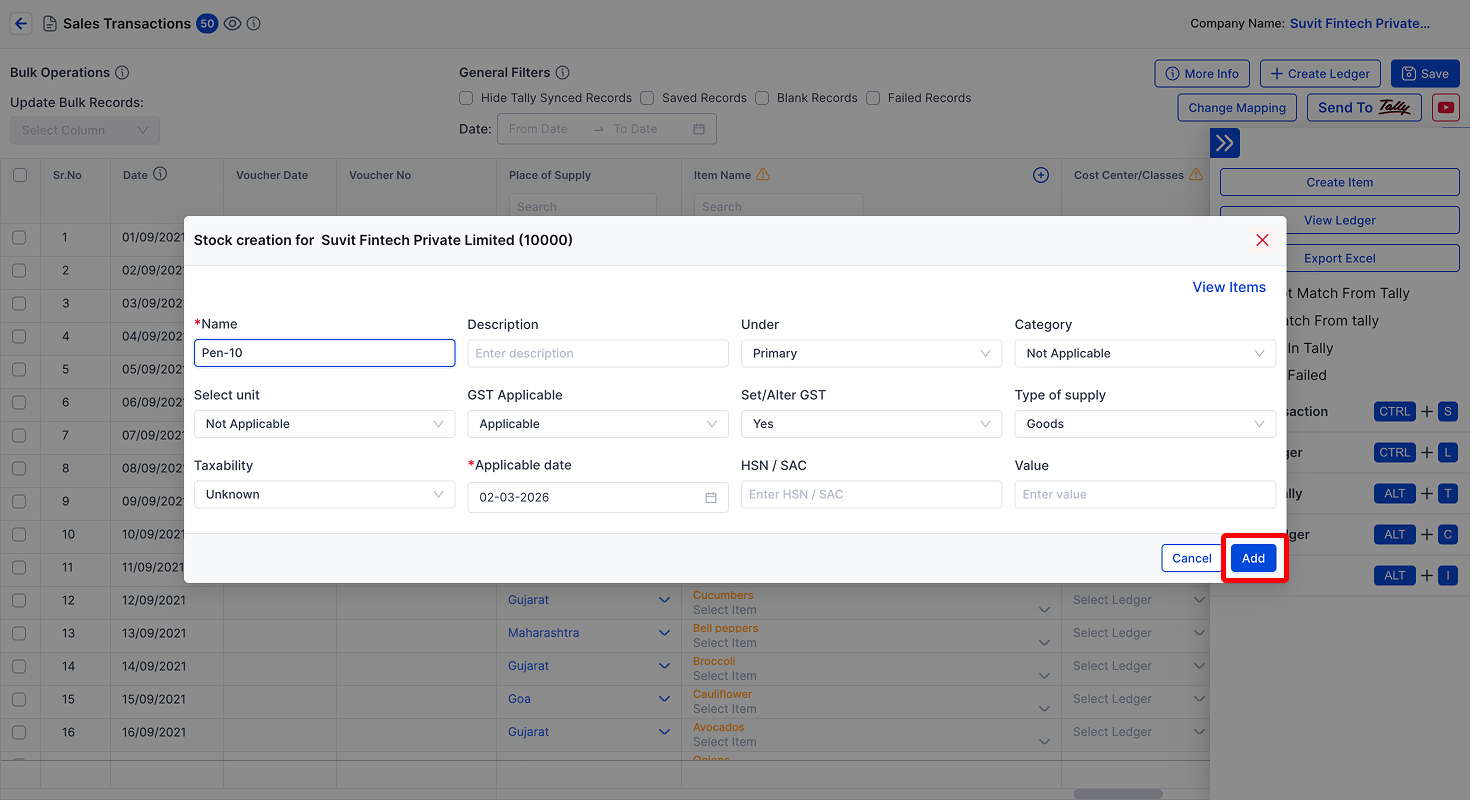Viewport: 1470px width, 800px height.
Task: Select the checkbox for row 16
Action: click(x=19, y=732)
